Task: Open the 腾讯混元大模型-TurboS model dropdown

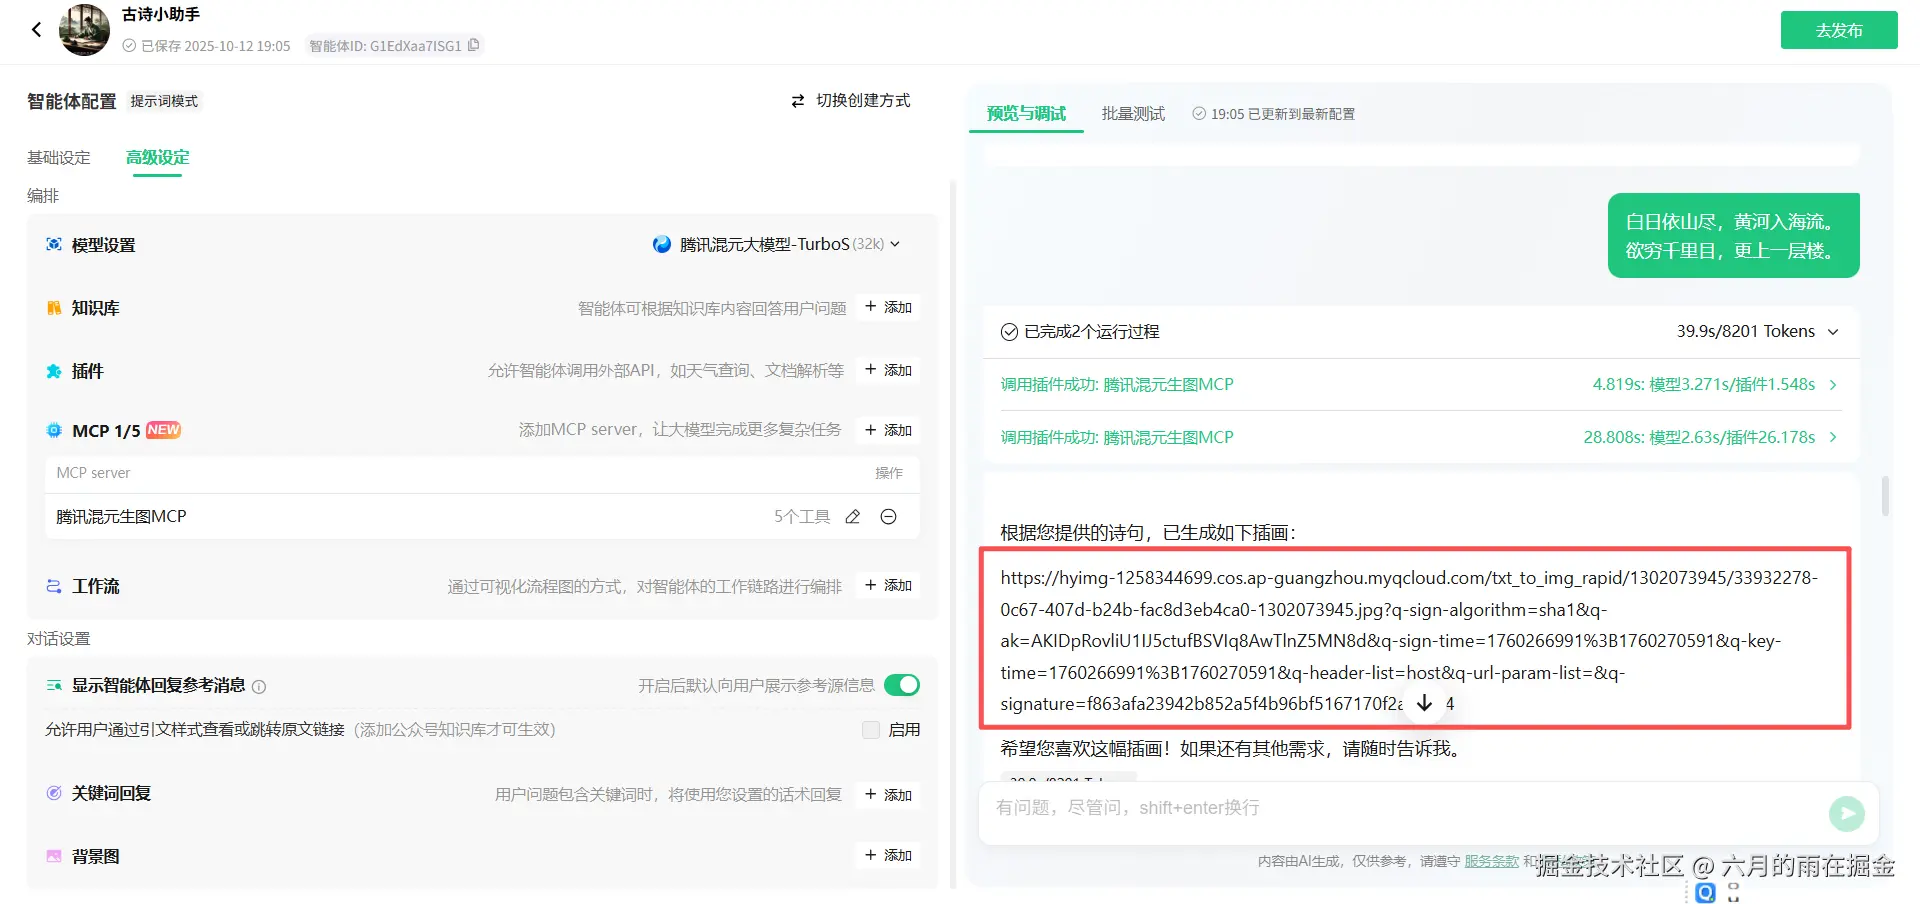Action: point(776,245)
